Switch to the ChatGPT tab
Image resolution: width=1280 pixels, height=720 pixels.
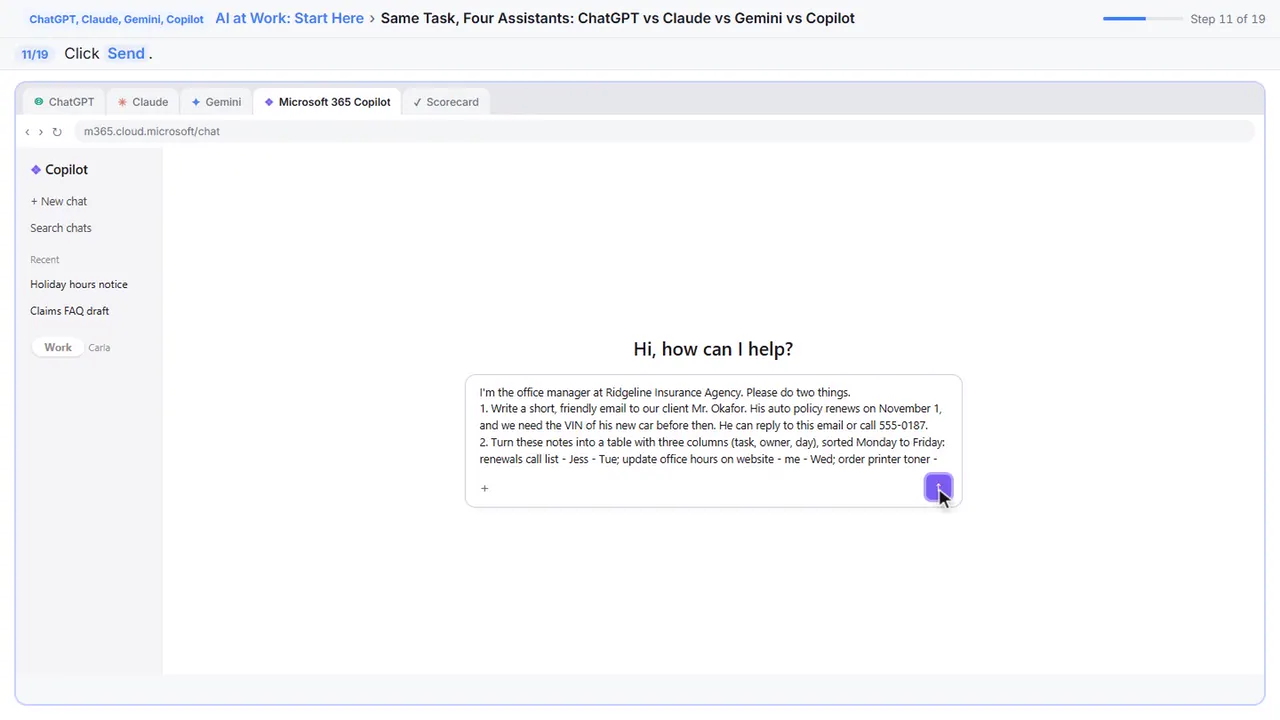[64, 102]
